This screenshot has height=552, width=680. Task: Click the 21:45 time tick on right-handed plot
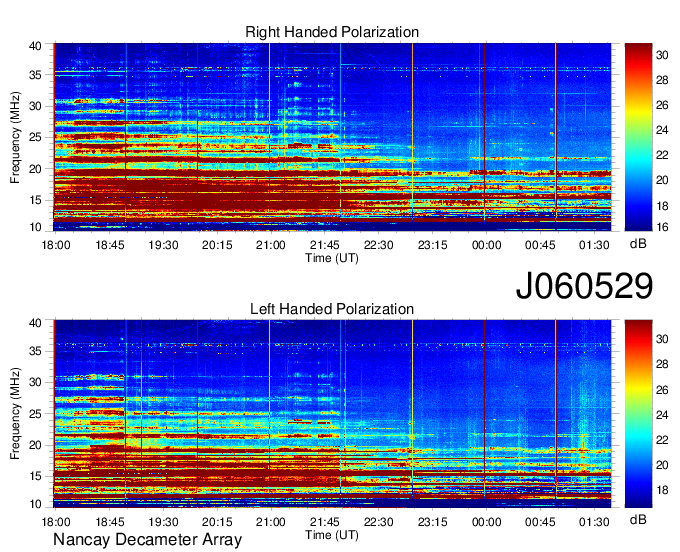(x=325, y=245)
